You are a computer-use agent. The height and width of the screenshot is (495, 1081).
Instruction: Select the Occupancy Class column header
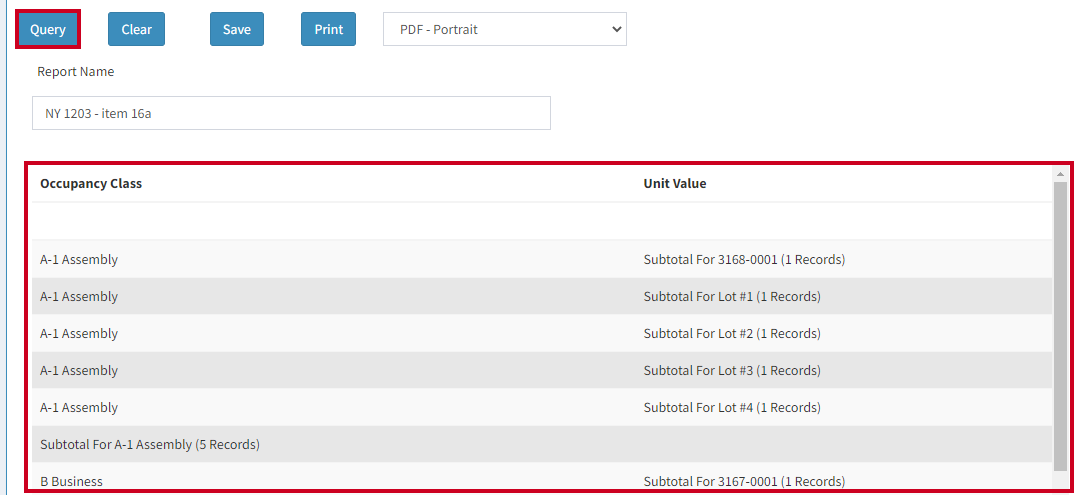[x=91, y=183]
